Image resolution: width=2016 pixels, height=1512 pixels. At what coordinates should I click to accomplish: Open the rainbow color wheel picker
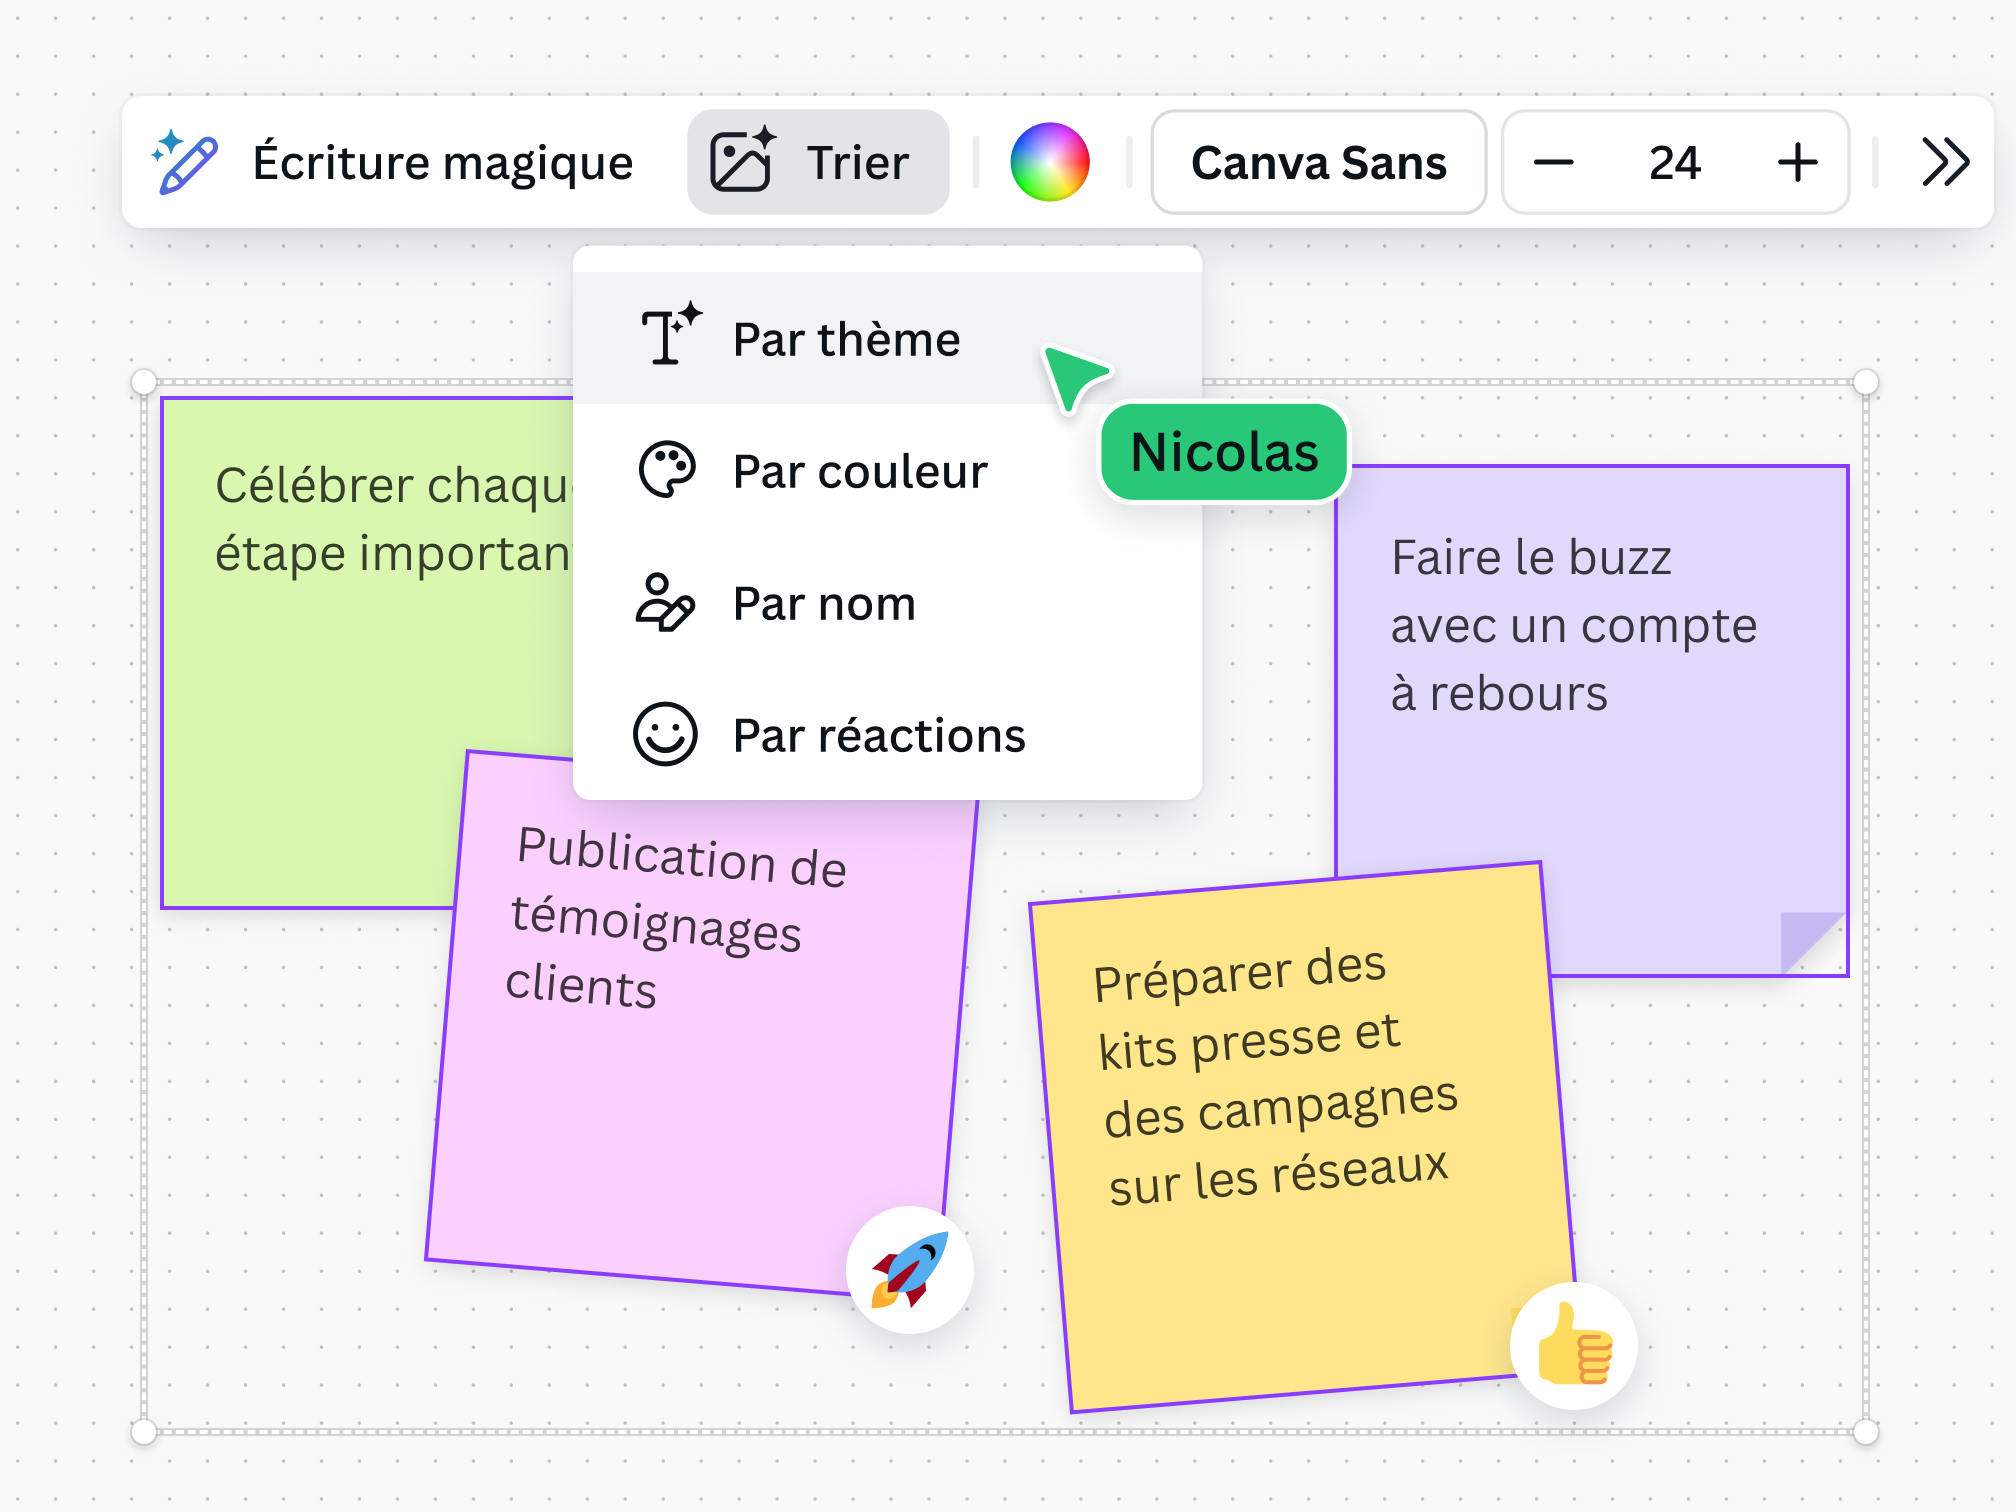point(1052,162)
